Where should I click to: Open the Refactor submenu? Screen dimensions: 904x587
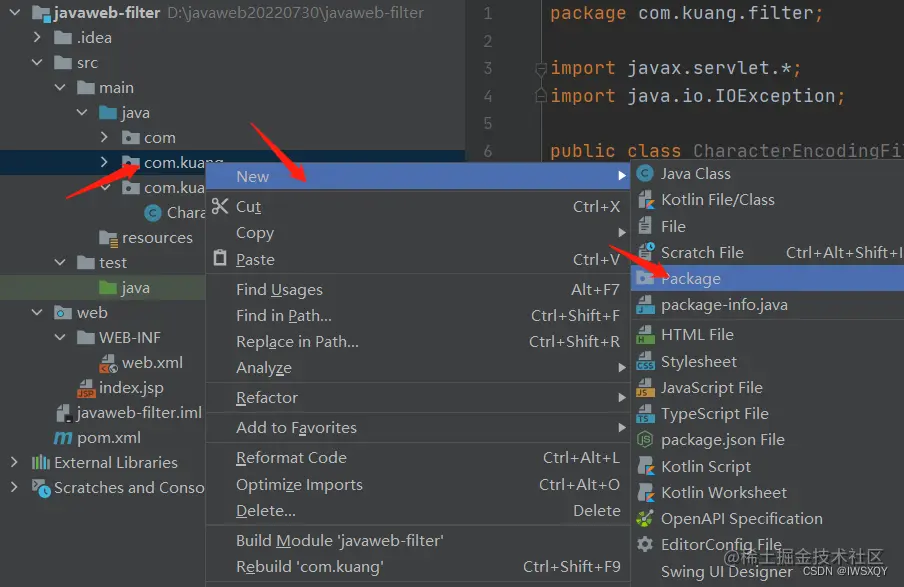tap(418, 397)
